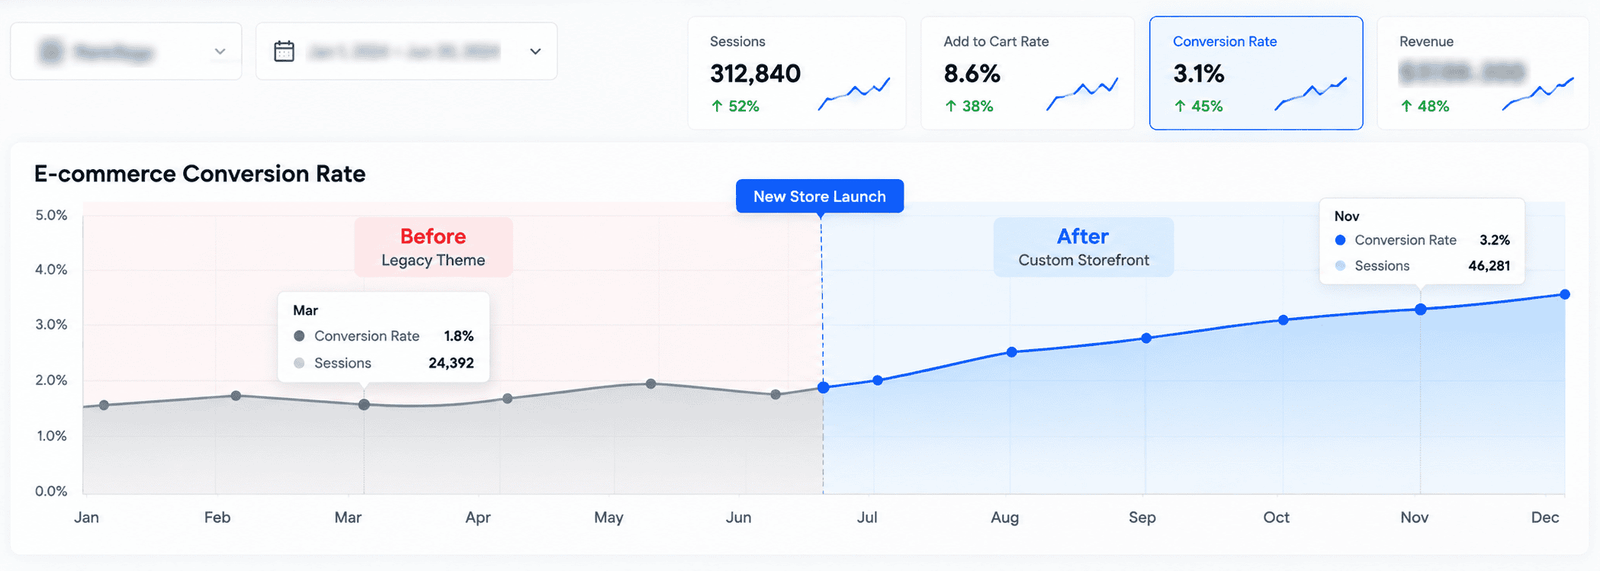Click the green up arrow beside 52%
The image size is (1600, 571).
[717, 106]
